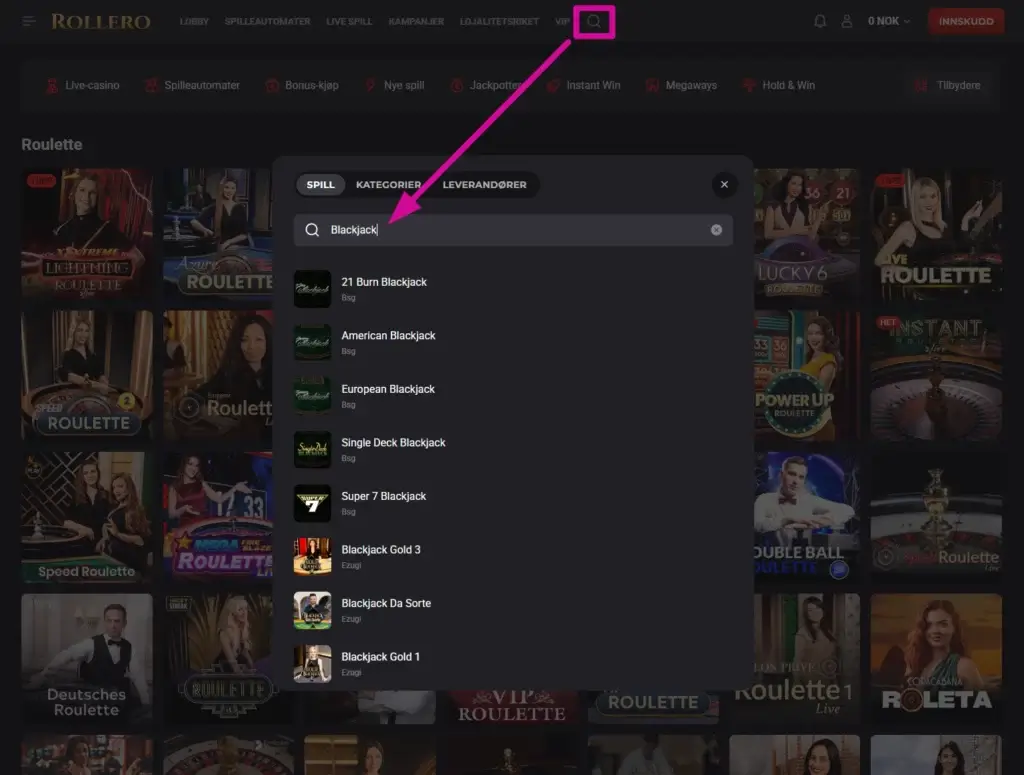The image size is (1024, 775).
Task: Expand the 0 NOK balance dropdown
Action: coord(888,22)
